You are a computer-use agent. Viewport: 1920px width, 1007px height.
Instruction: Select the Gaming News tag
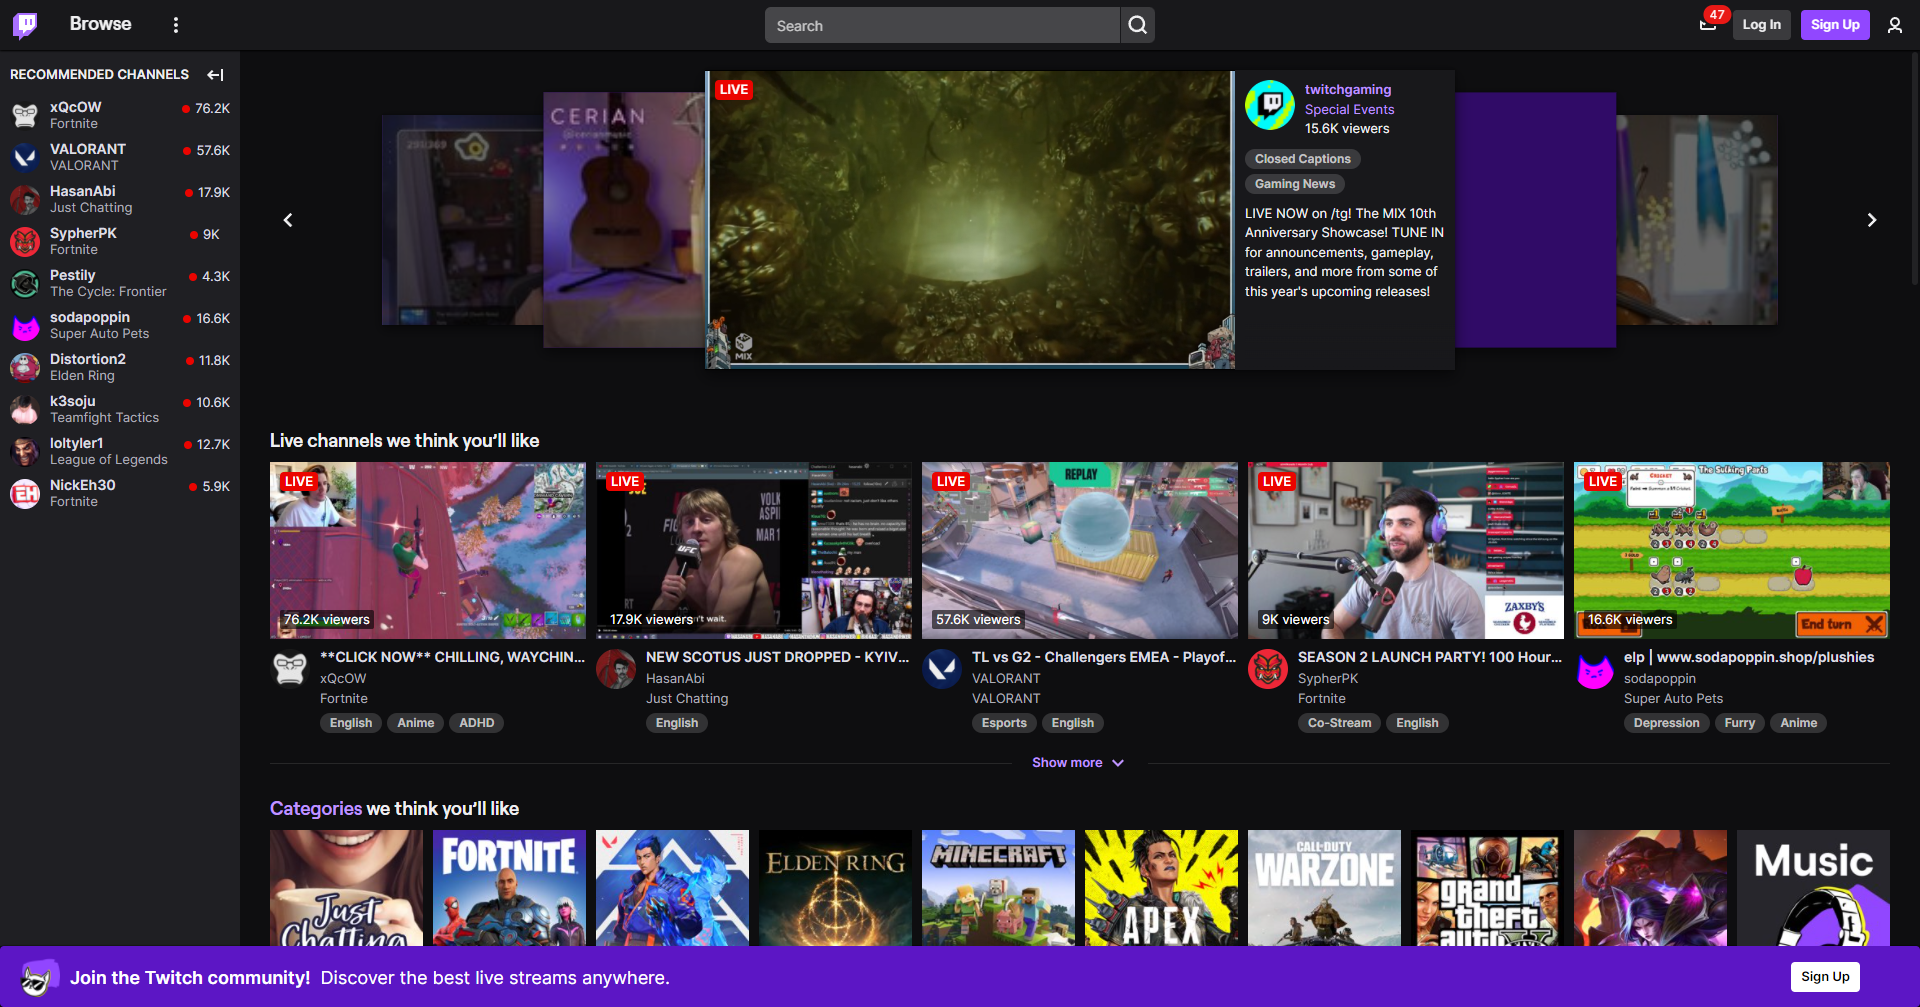pos(1295,184)
